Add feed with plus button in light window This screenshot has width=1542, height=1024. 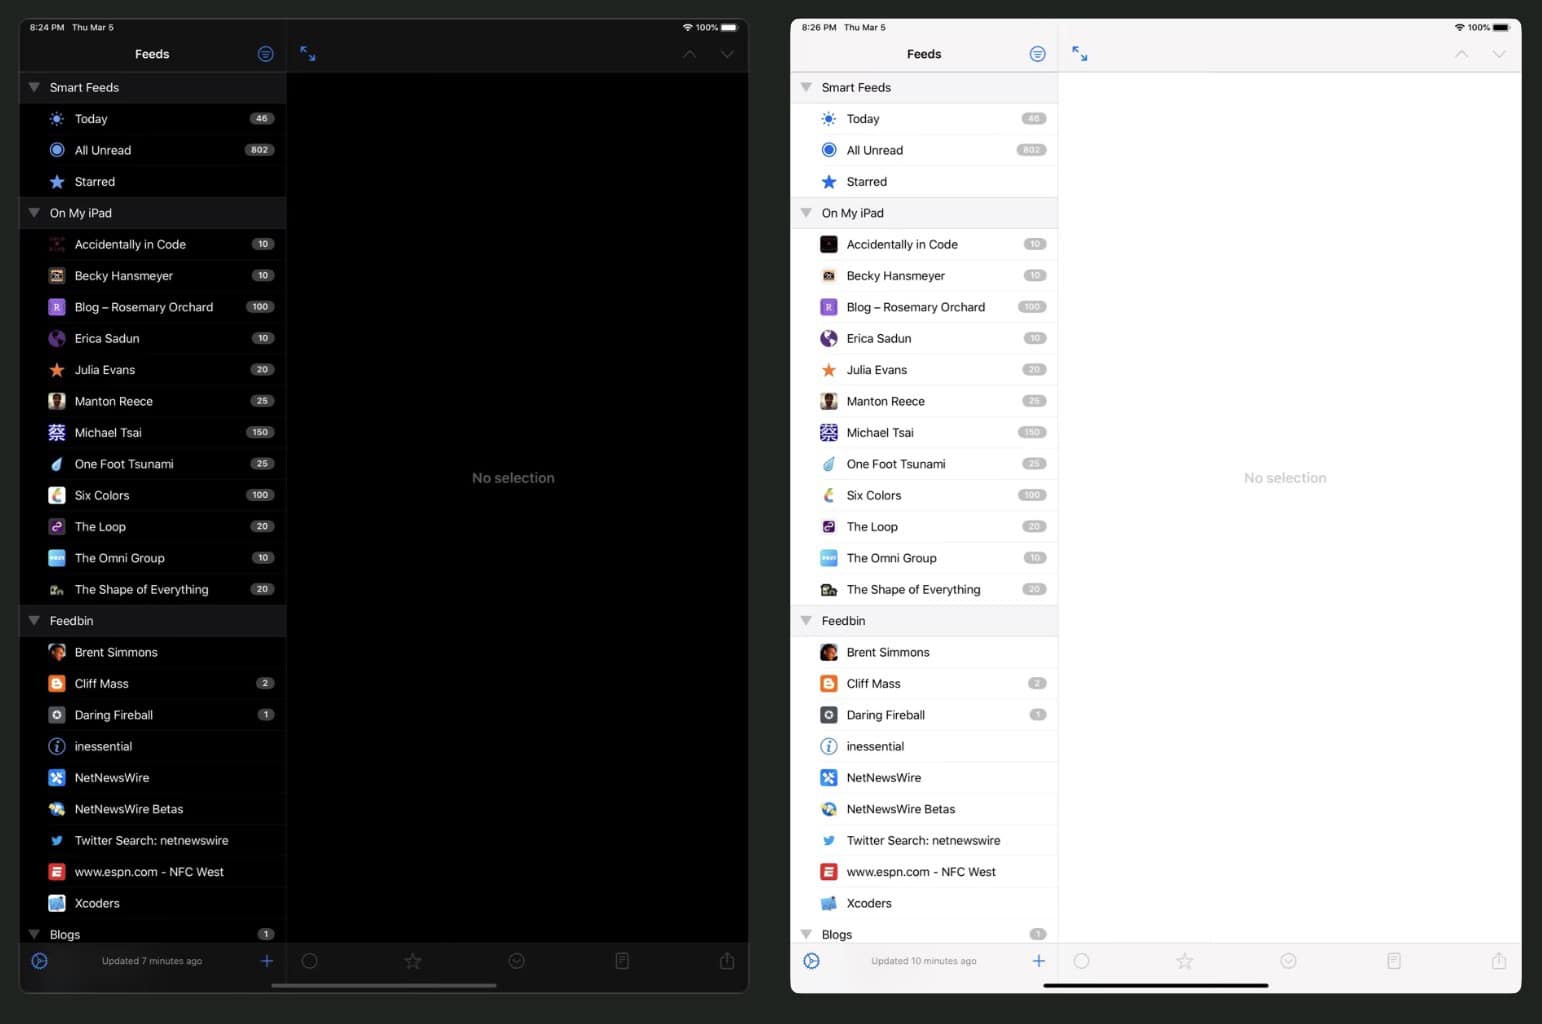(1038, 961)
